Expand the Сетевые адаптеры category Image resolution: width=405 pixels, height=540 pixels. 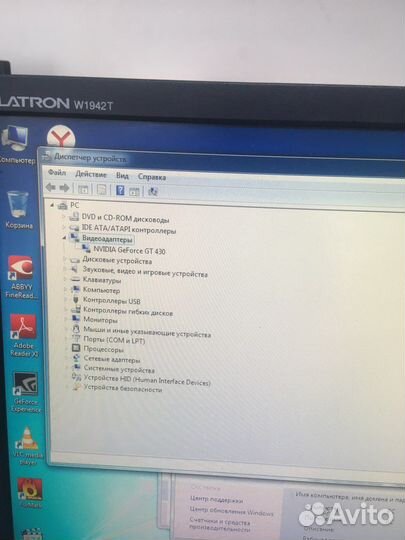67,359
